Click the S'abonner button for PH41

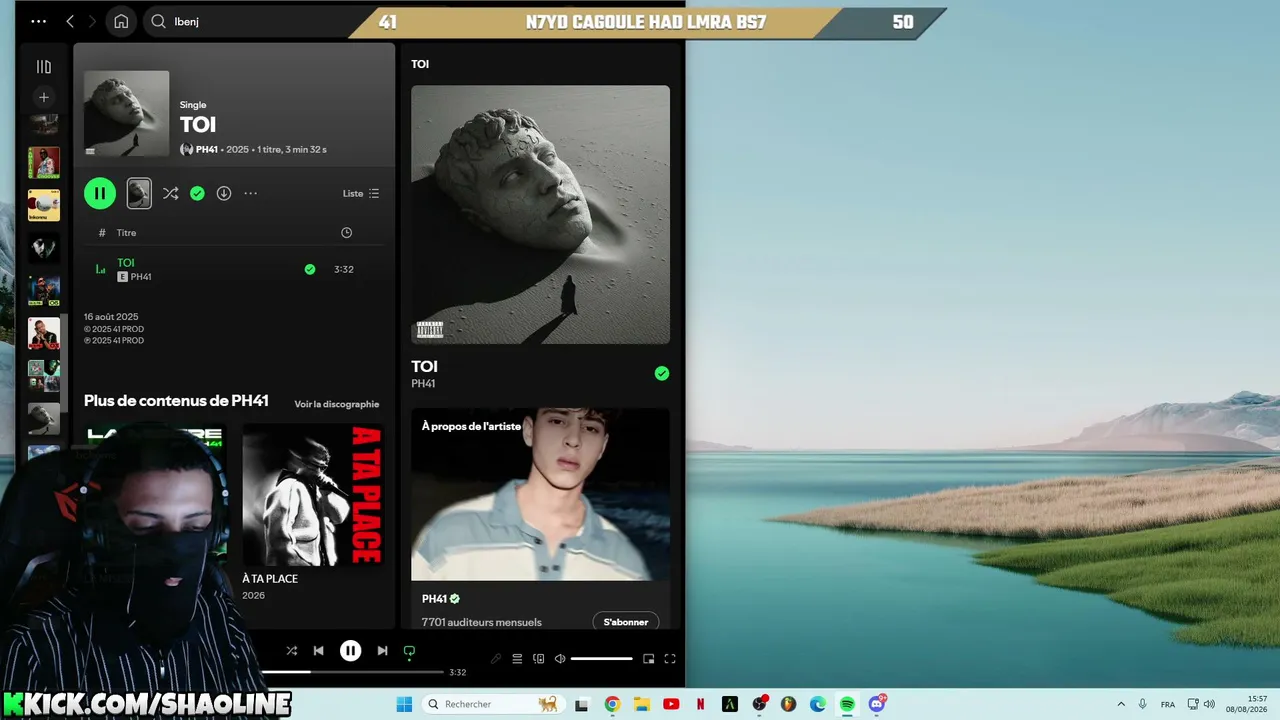[626, 622]
